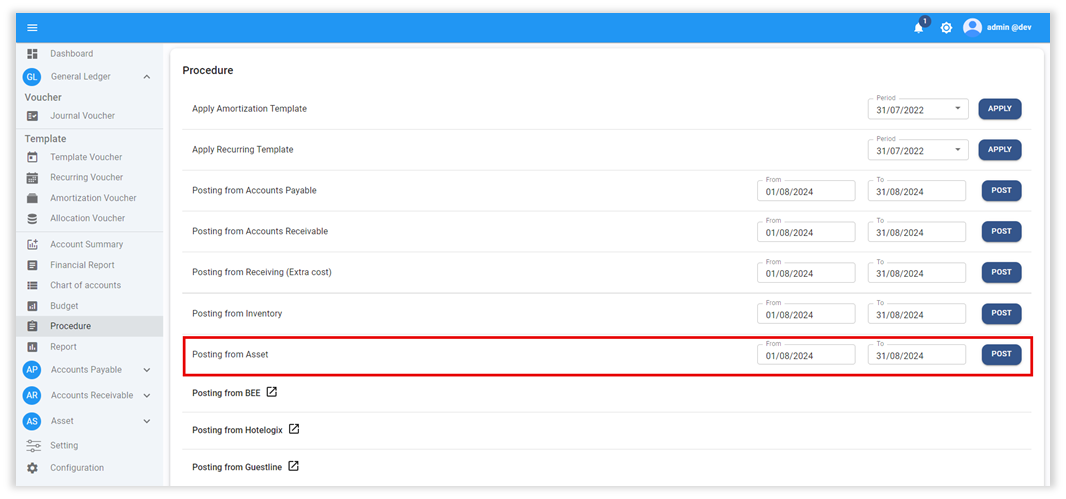Expand the Asset sidebar section

[147, 421]
